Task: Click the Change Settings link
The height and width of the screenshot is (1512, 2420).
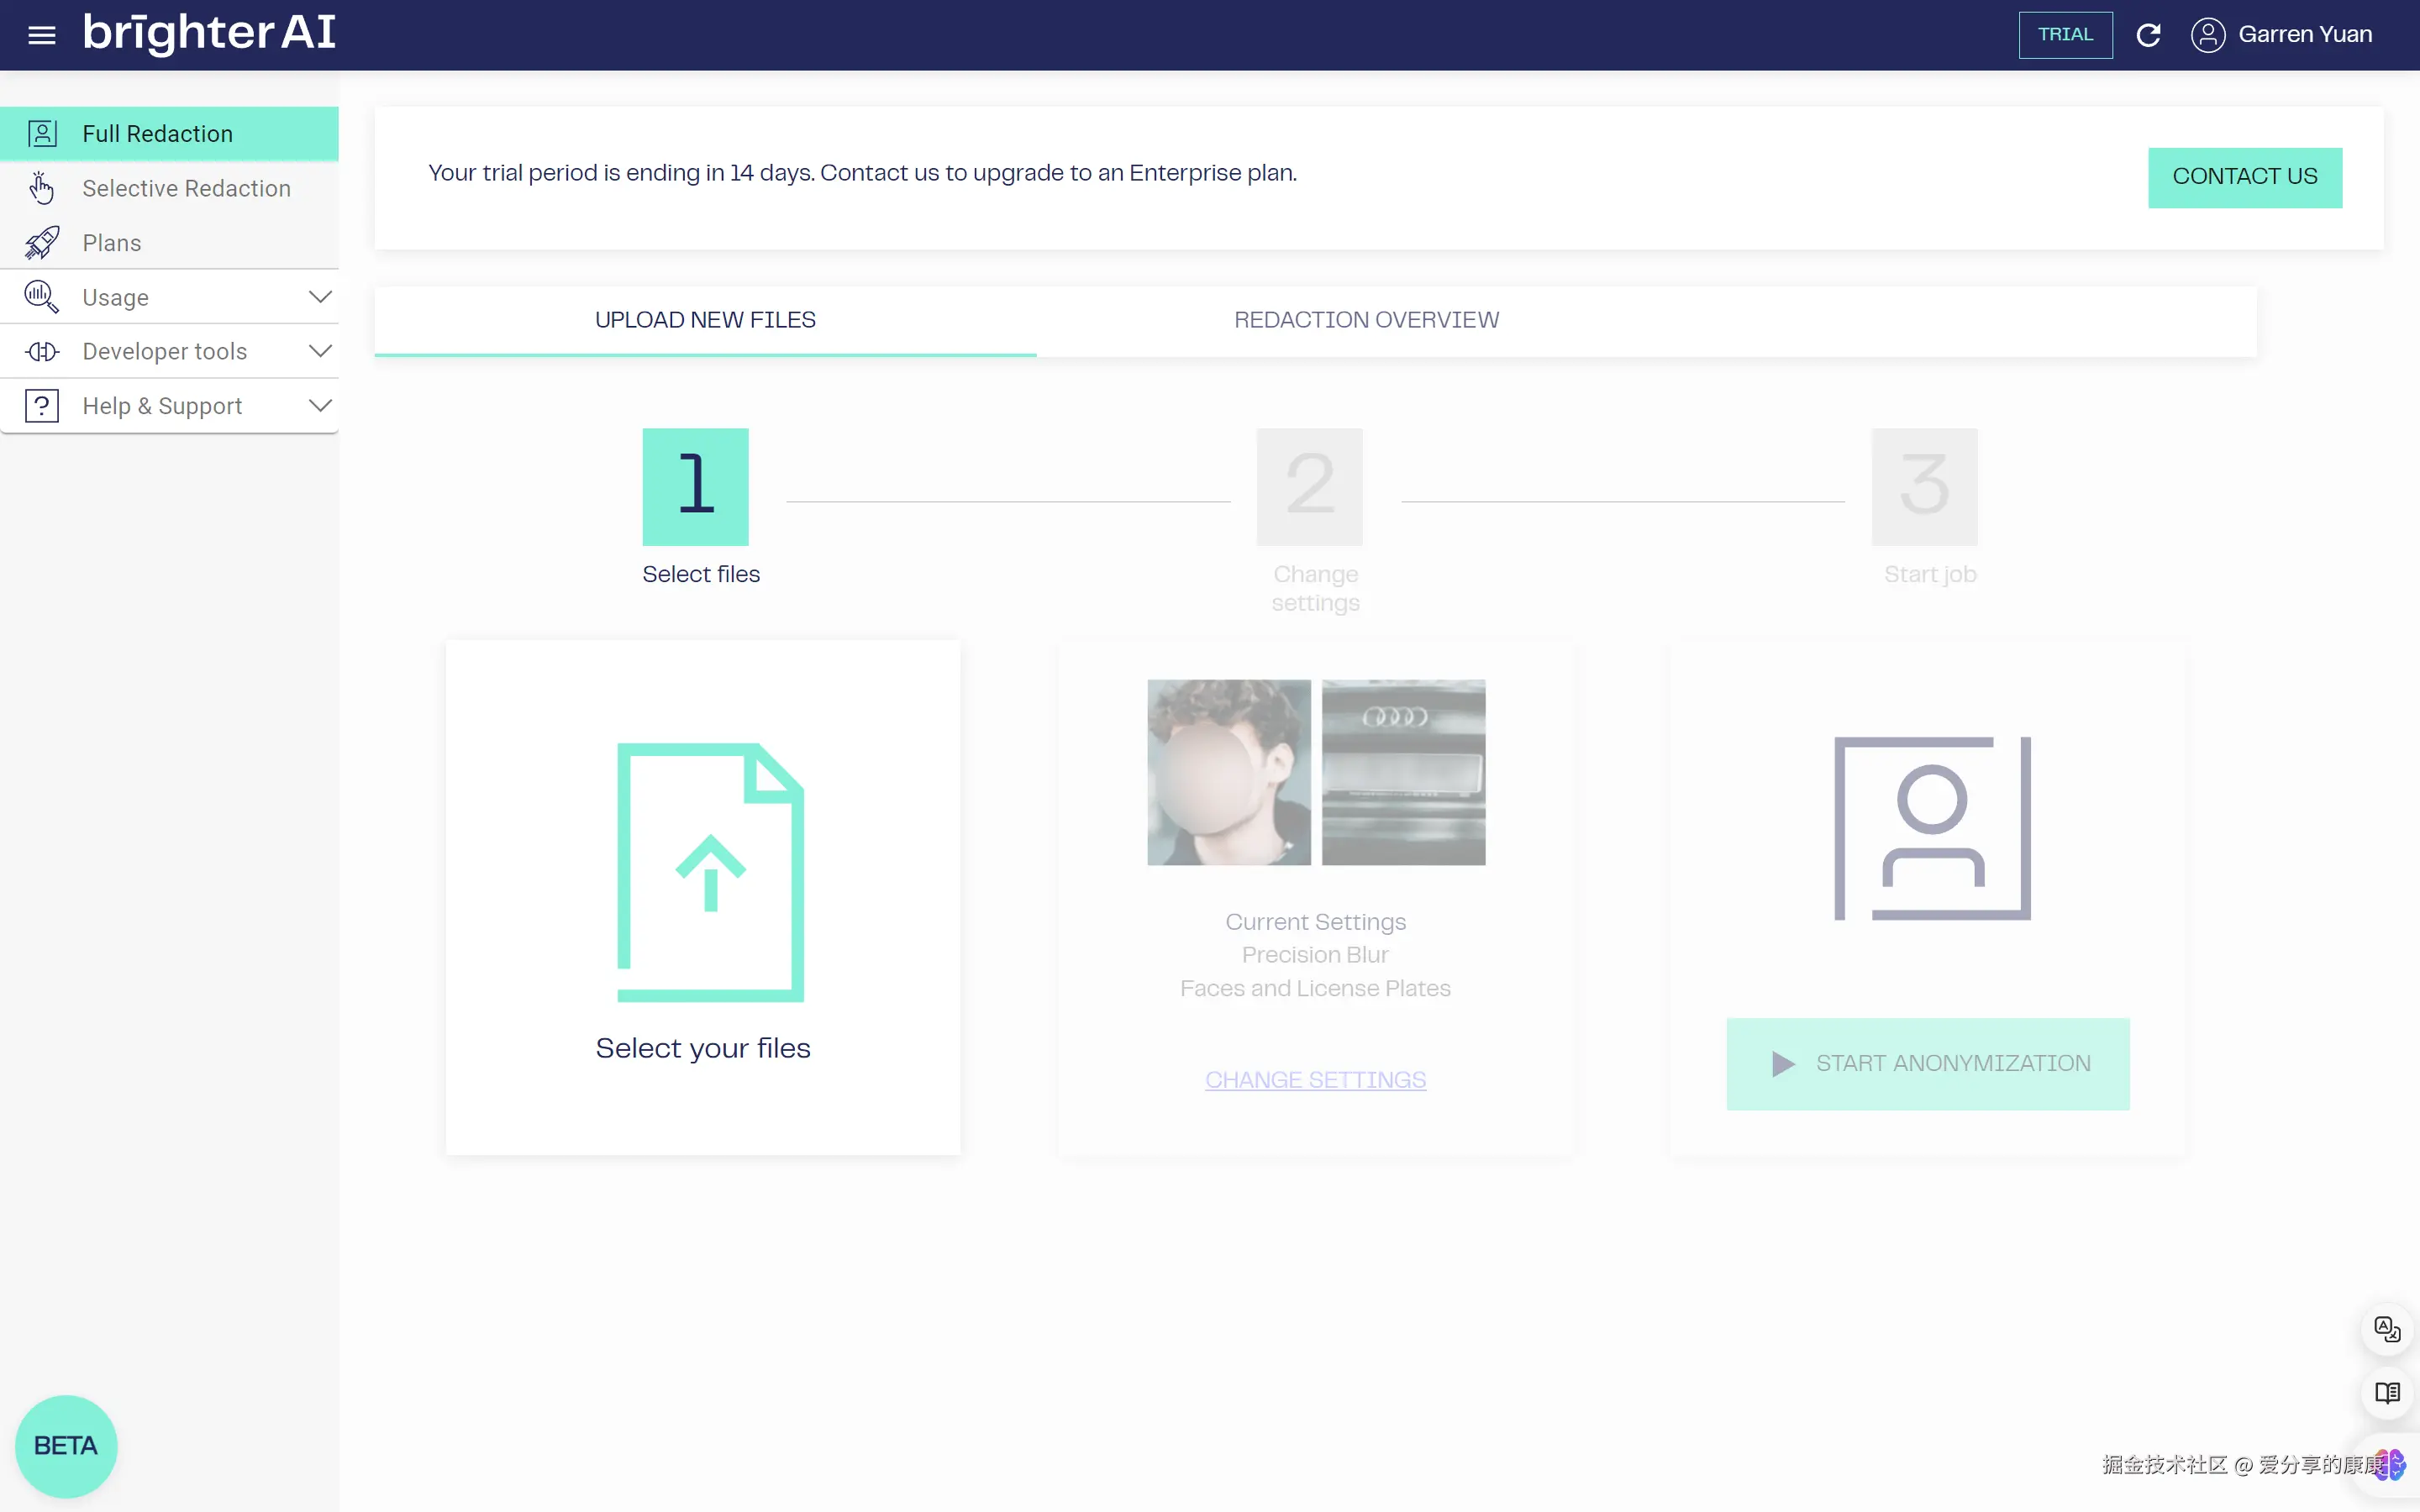Action: [x=1315, y=1080]
